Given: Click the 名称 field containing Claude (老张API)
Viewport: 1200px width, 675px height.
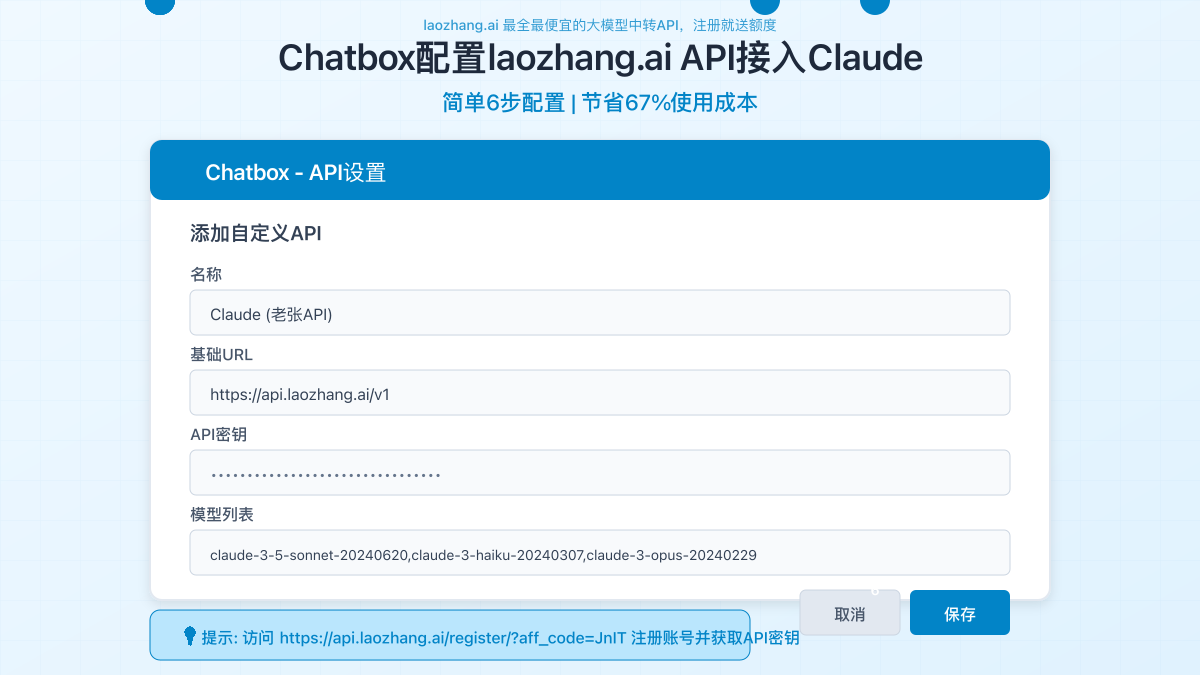Looking at the screenshot, I should pyautogui.click(x=600, y=312).
